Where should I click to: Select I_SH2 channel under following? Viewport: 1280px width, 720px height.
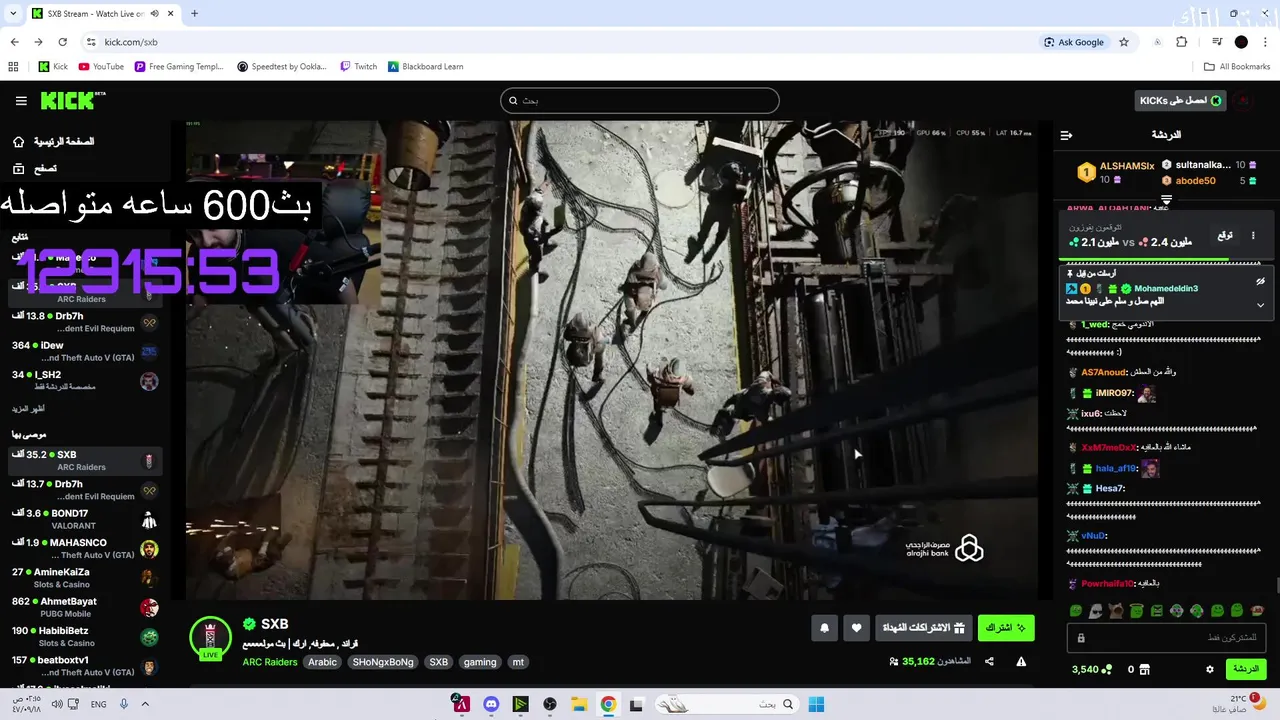pyautogui.click(x=85, y=380)
